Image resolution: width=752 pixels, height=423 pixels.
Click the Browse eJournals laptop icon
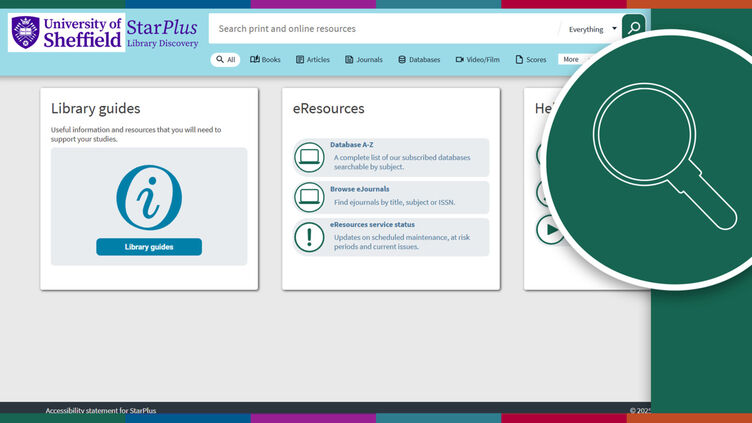pos(310,197)
